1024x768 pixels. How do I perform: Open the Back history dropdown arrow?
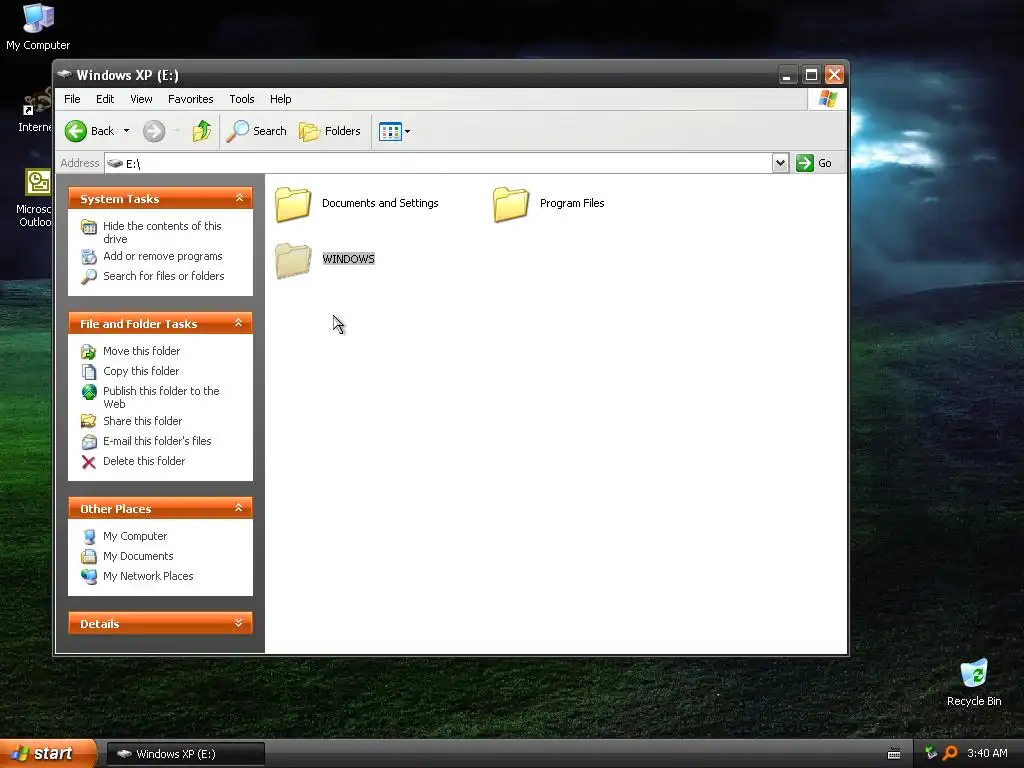126,131
